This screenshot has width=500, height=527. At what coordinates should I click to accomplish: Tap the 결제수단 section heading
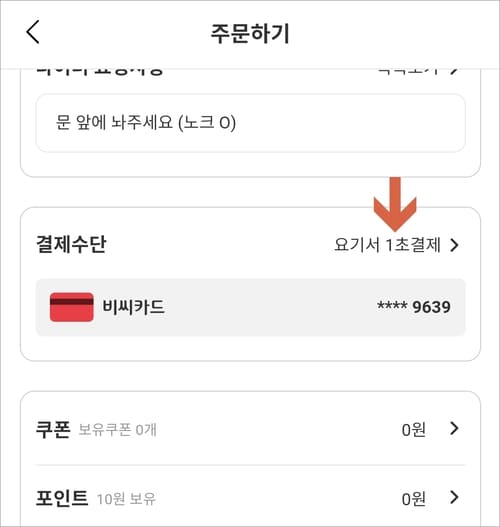[71, 244]
